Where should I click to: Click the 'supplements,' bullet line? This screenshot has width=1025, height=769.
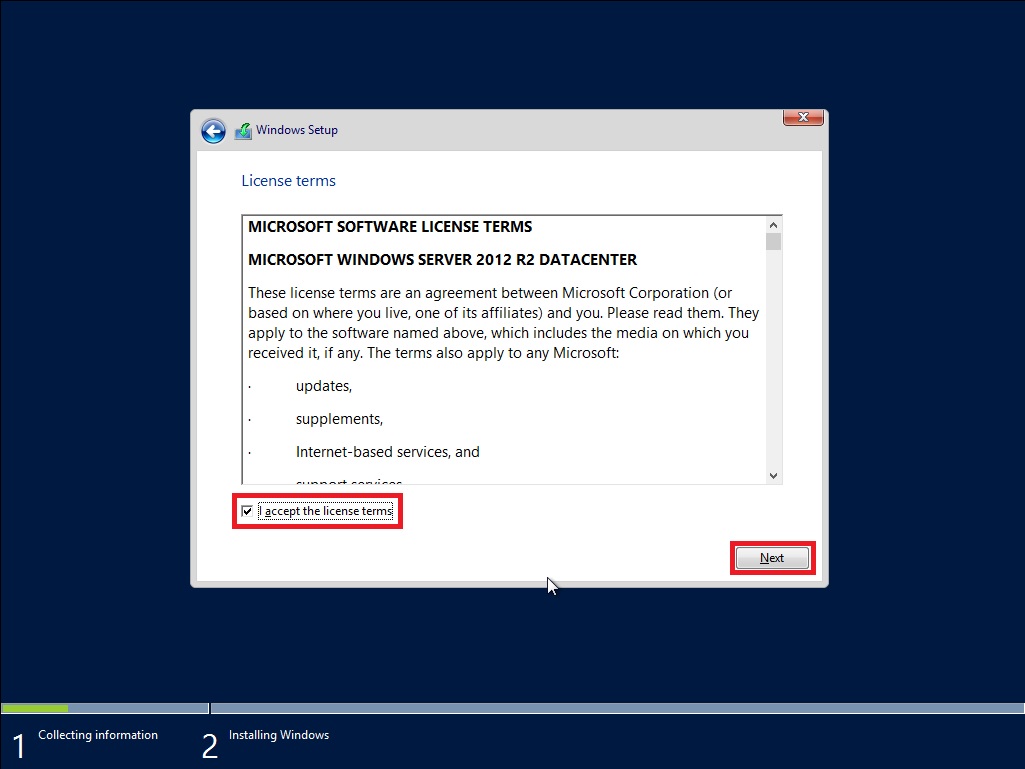point(339,419)
